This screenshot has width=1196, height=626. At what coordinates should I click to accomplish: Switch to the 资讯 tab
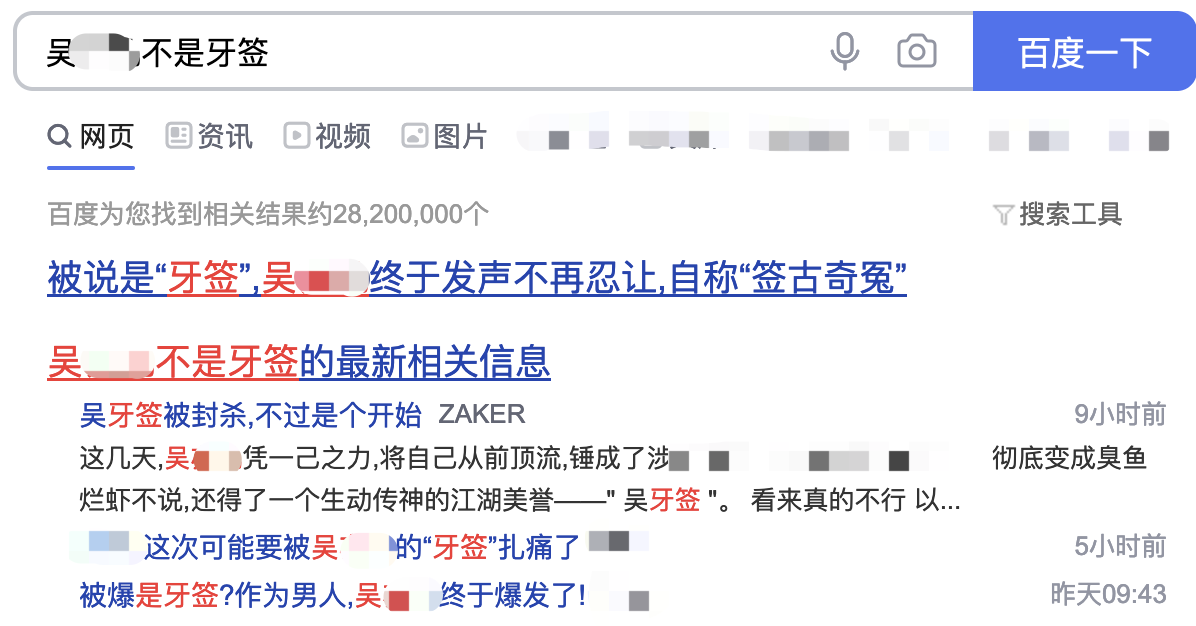pos(209,137)
